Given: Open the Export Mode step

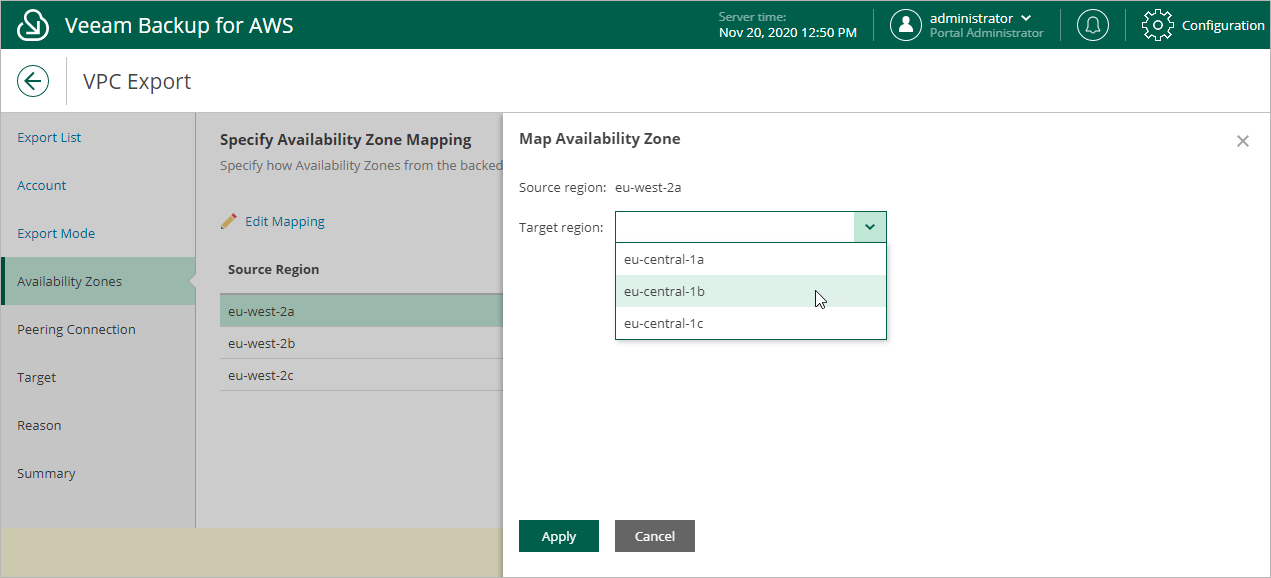Looking at the screenshot, I should 56,233.
